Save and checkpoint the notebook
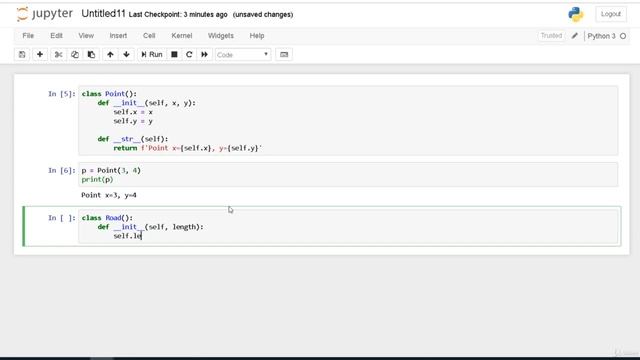Image resolution: width=640 pixels, height=360 pixels. pyautogui.click(x=22, y=55)
